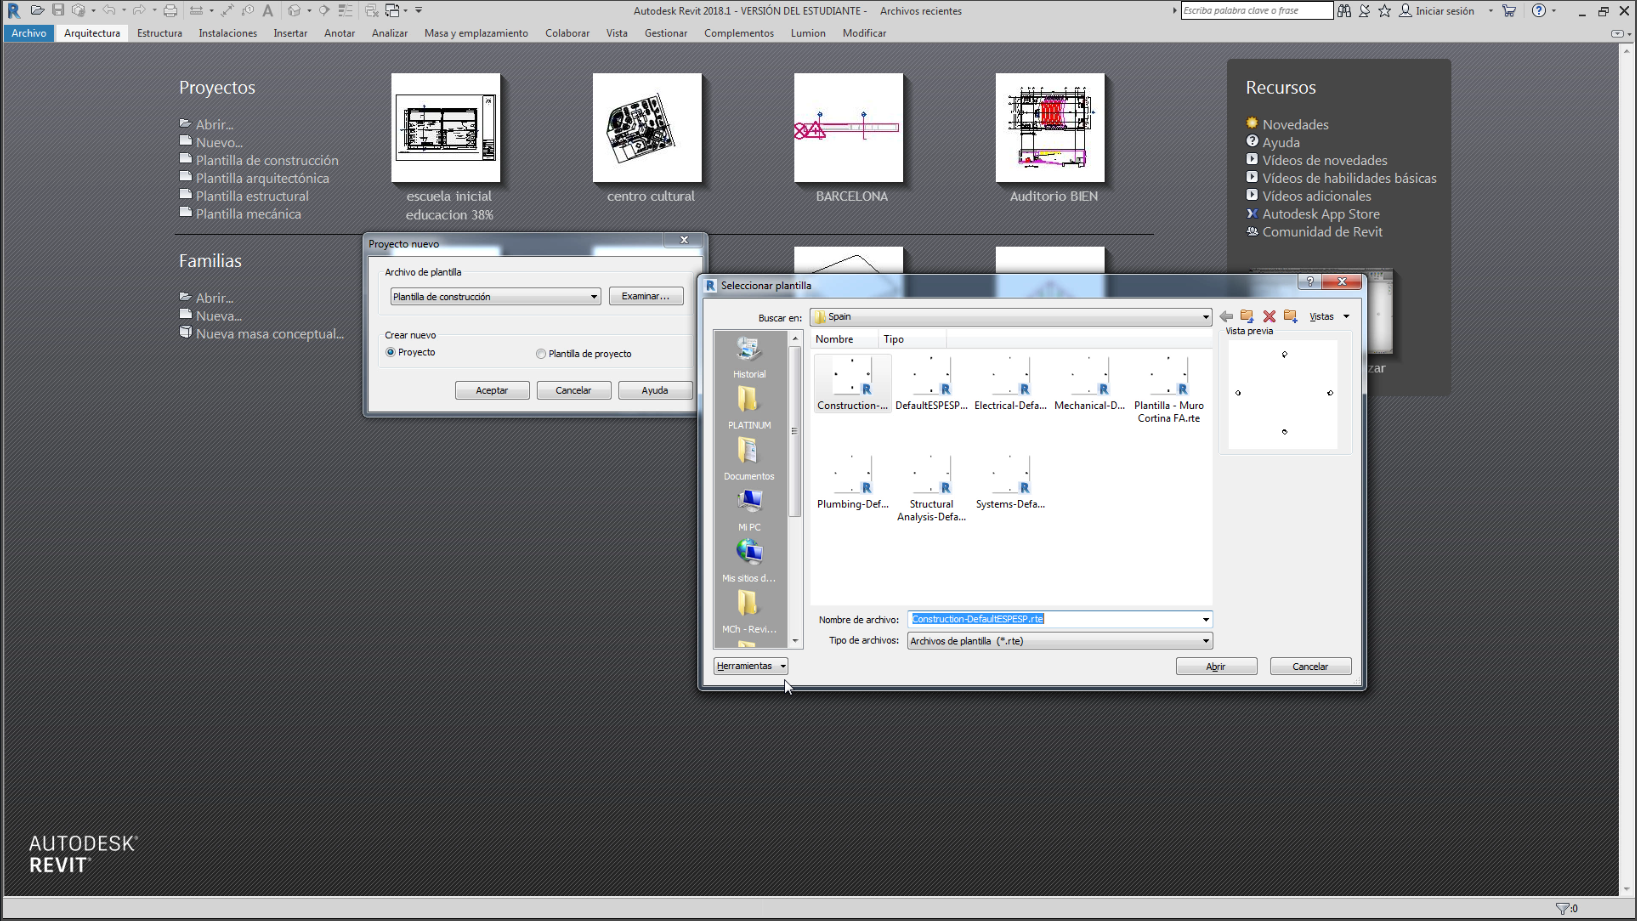Screen dimensions: 1637x921
Task: Click the Examinar... button
Action: coord(645,296)
